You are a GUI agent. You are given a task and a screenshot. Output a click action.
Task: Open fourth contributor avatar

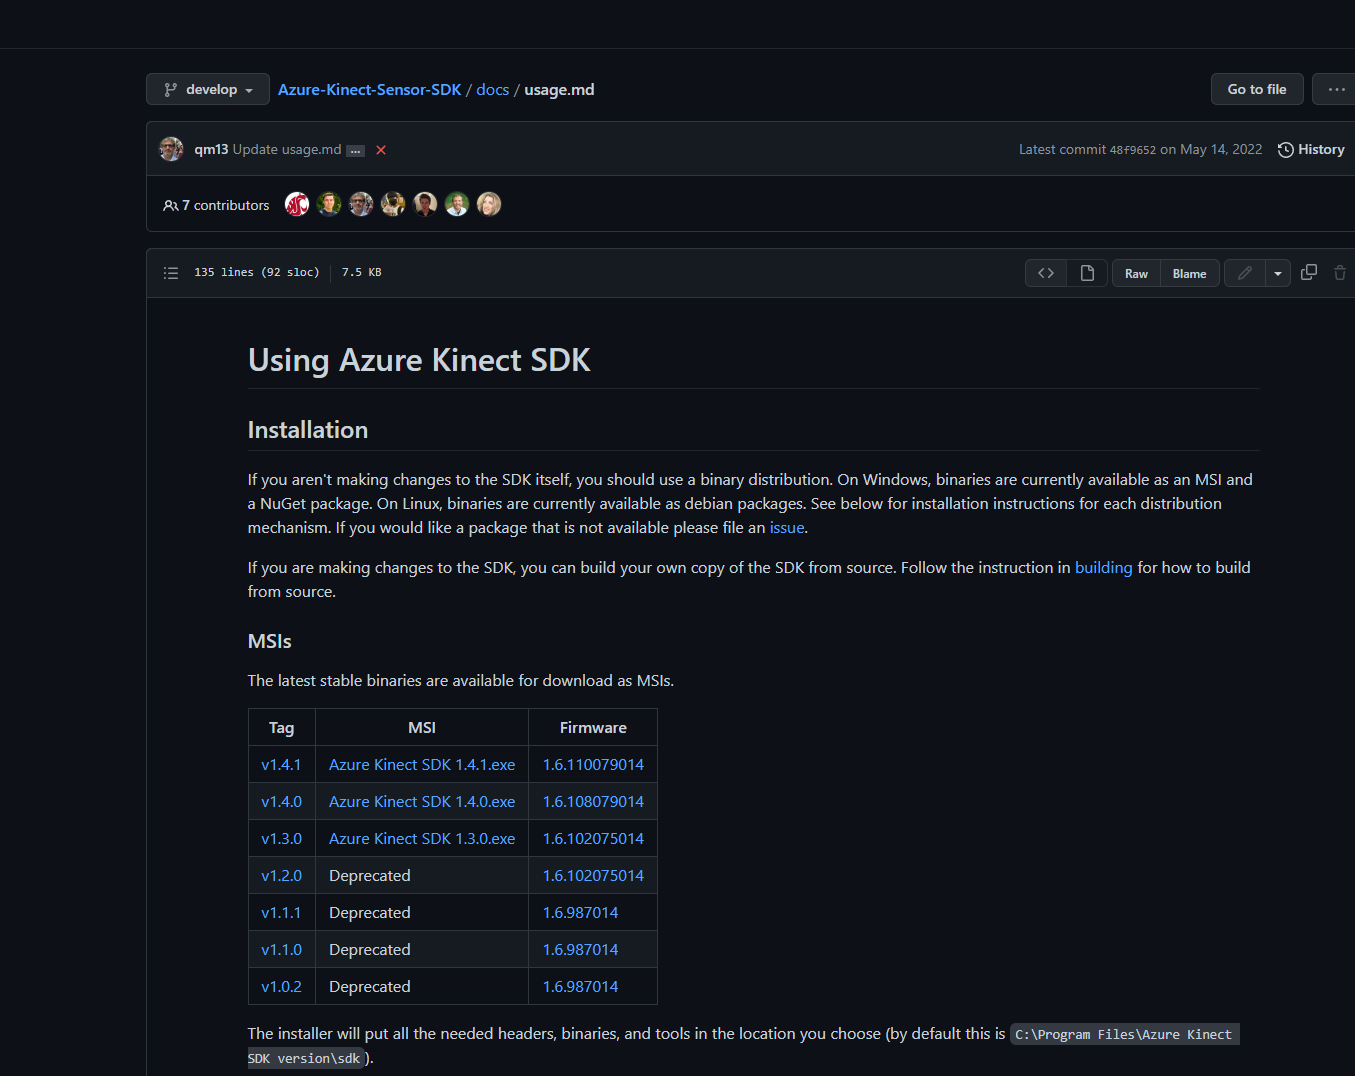[393, 204]
